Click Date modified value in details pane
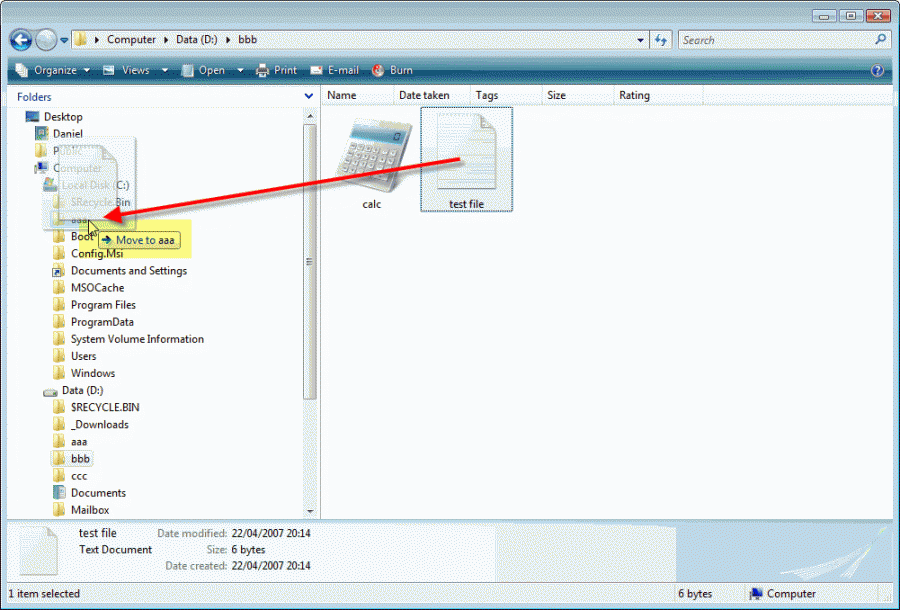Image resolution: width=900 pixels, height=610 pixels. click(x=271, y=533)
